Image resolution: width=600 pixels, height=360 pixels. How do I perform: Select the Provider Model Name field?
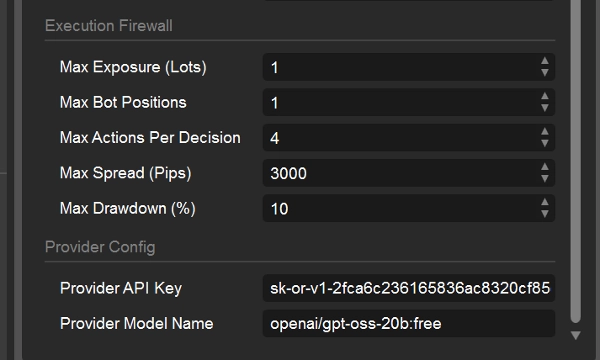409,324
